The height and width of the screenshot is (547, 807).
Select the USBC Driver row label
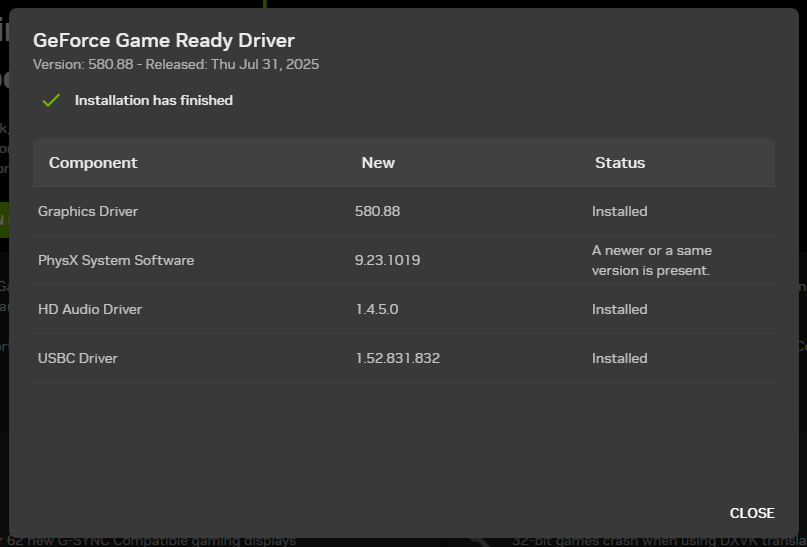pyautogui.click(x=78, y=358)
